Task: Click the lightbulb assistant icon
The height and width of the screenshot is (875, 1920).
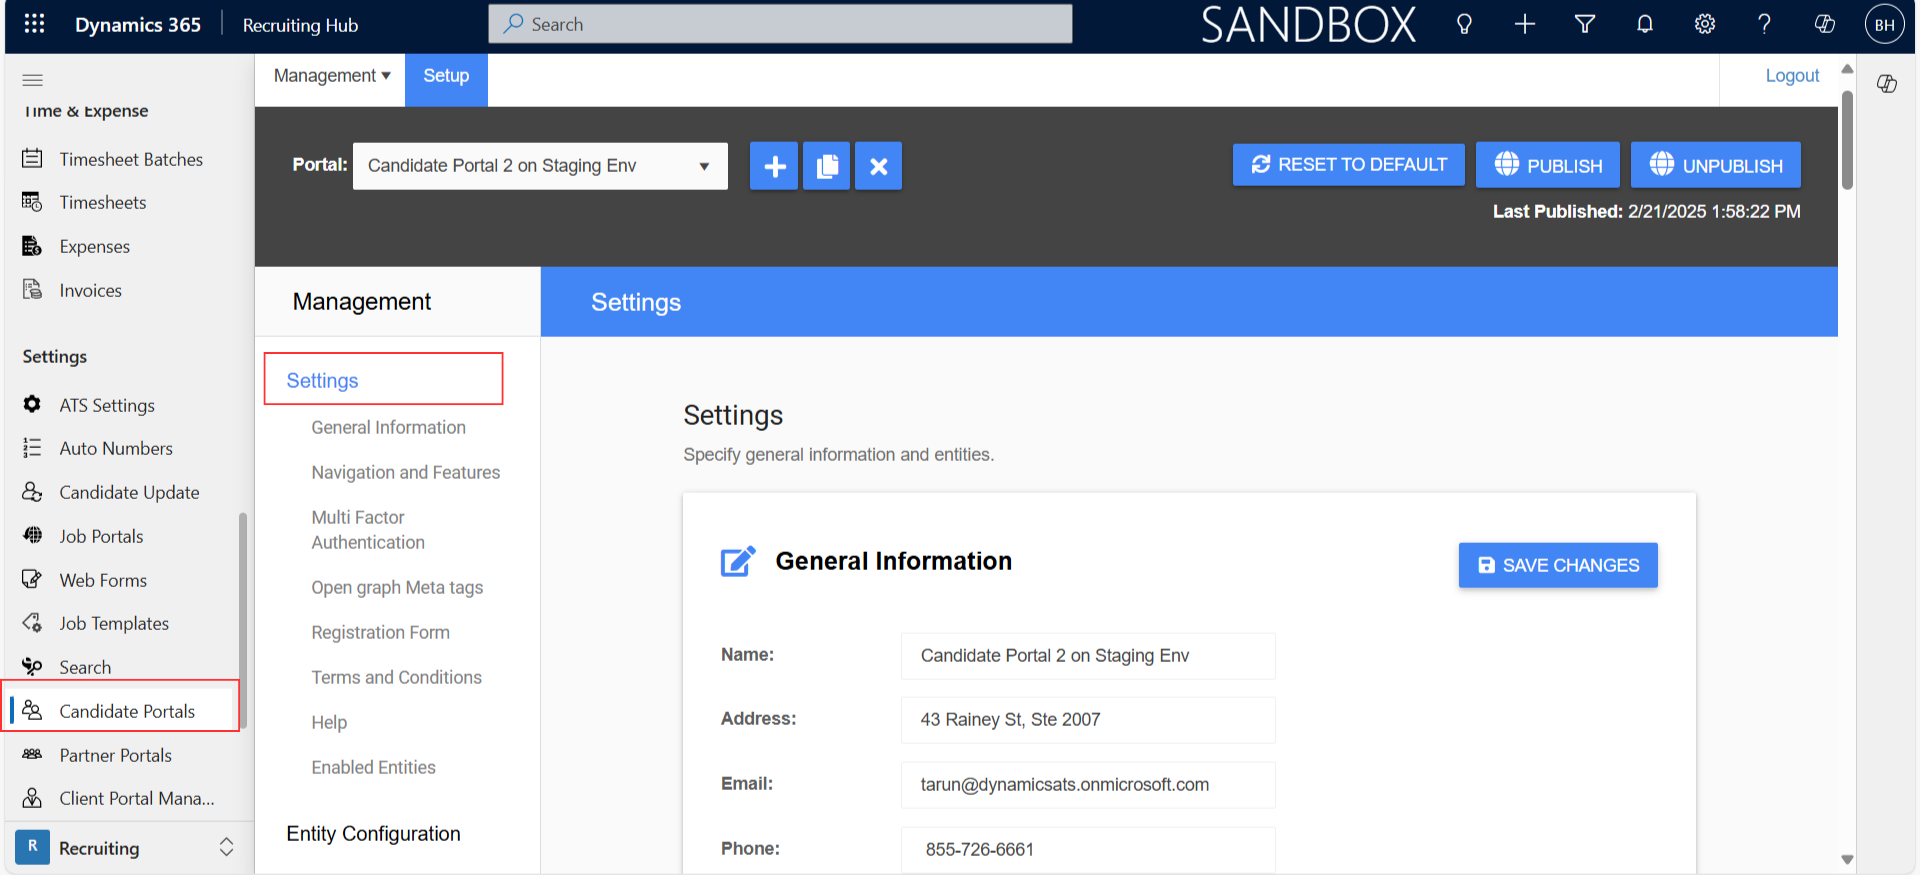Action: [x=1464, y=25]
